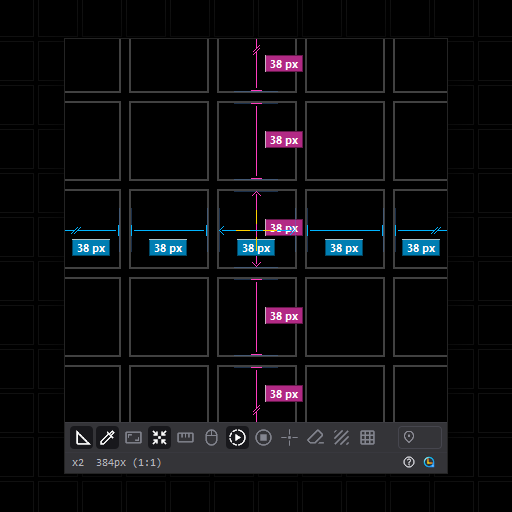Enable the crosshair guides tool
This screenshot has width=512, height=512.
[x=289, y=437]
